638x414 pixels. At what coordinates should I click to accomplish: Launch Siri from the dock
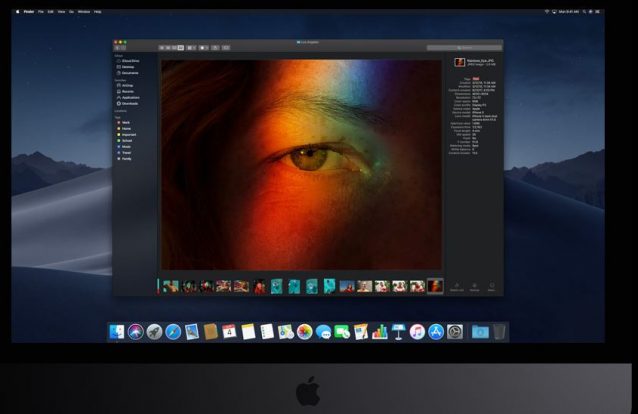pyautogui.click(x=136, y=332)
